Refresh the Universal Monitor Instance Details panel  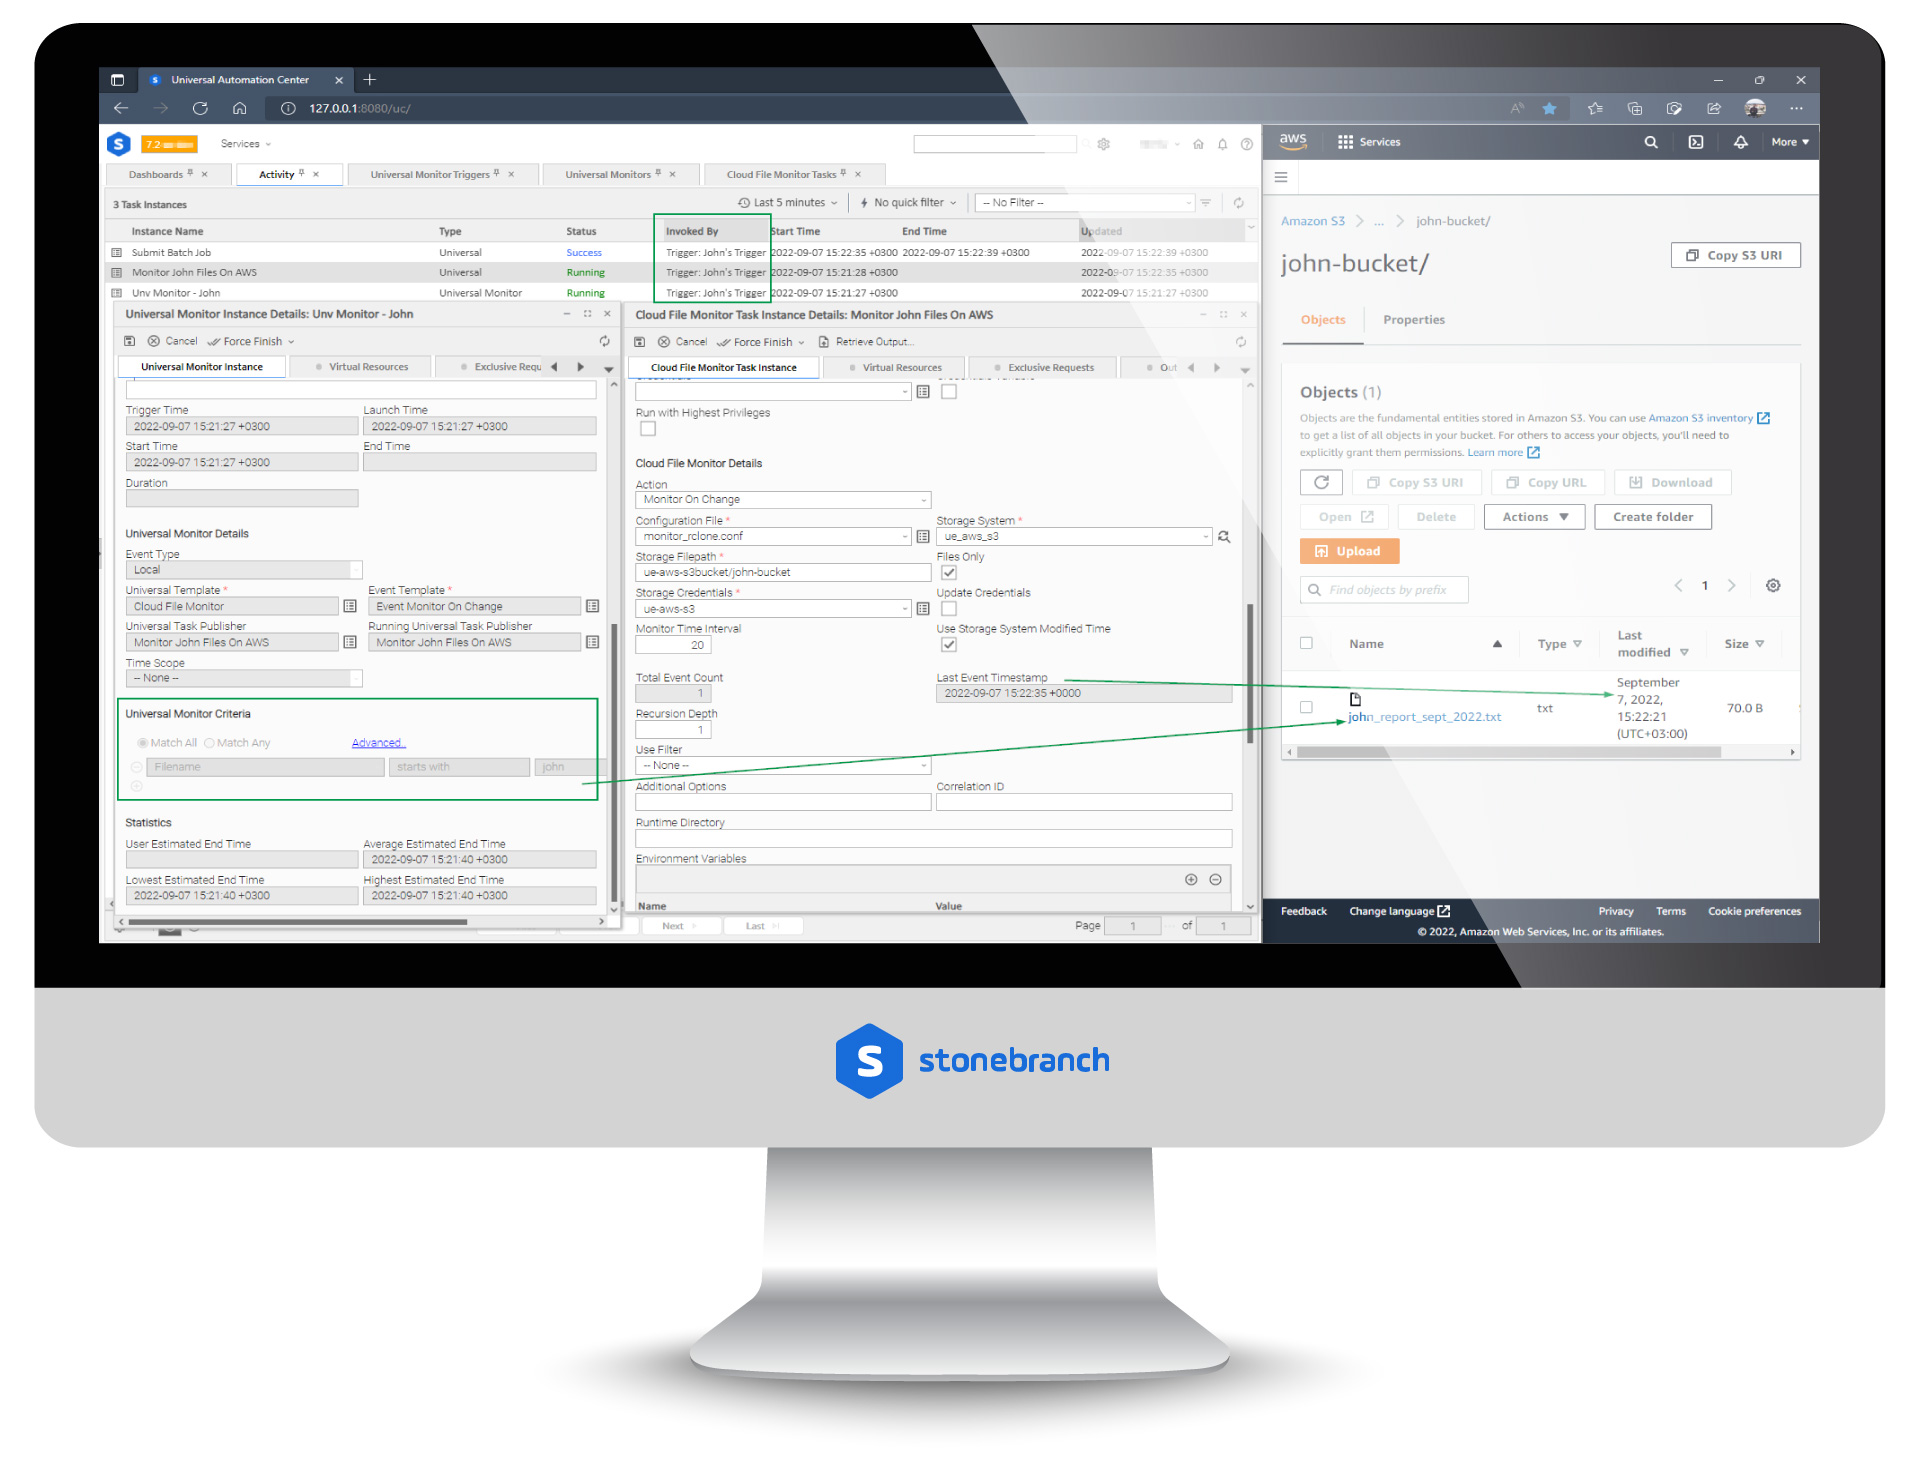[605, 341]
